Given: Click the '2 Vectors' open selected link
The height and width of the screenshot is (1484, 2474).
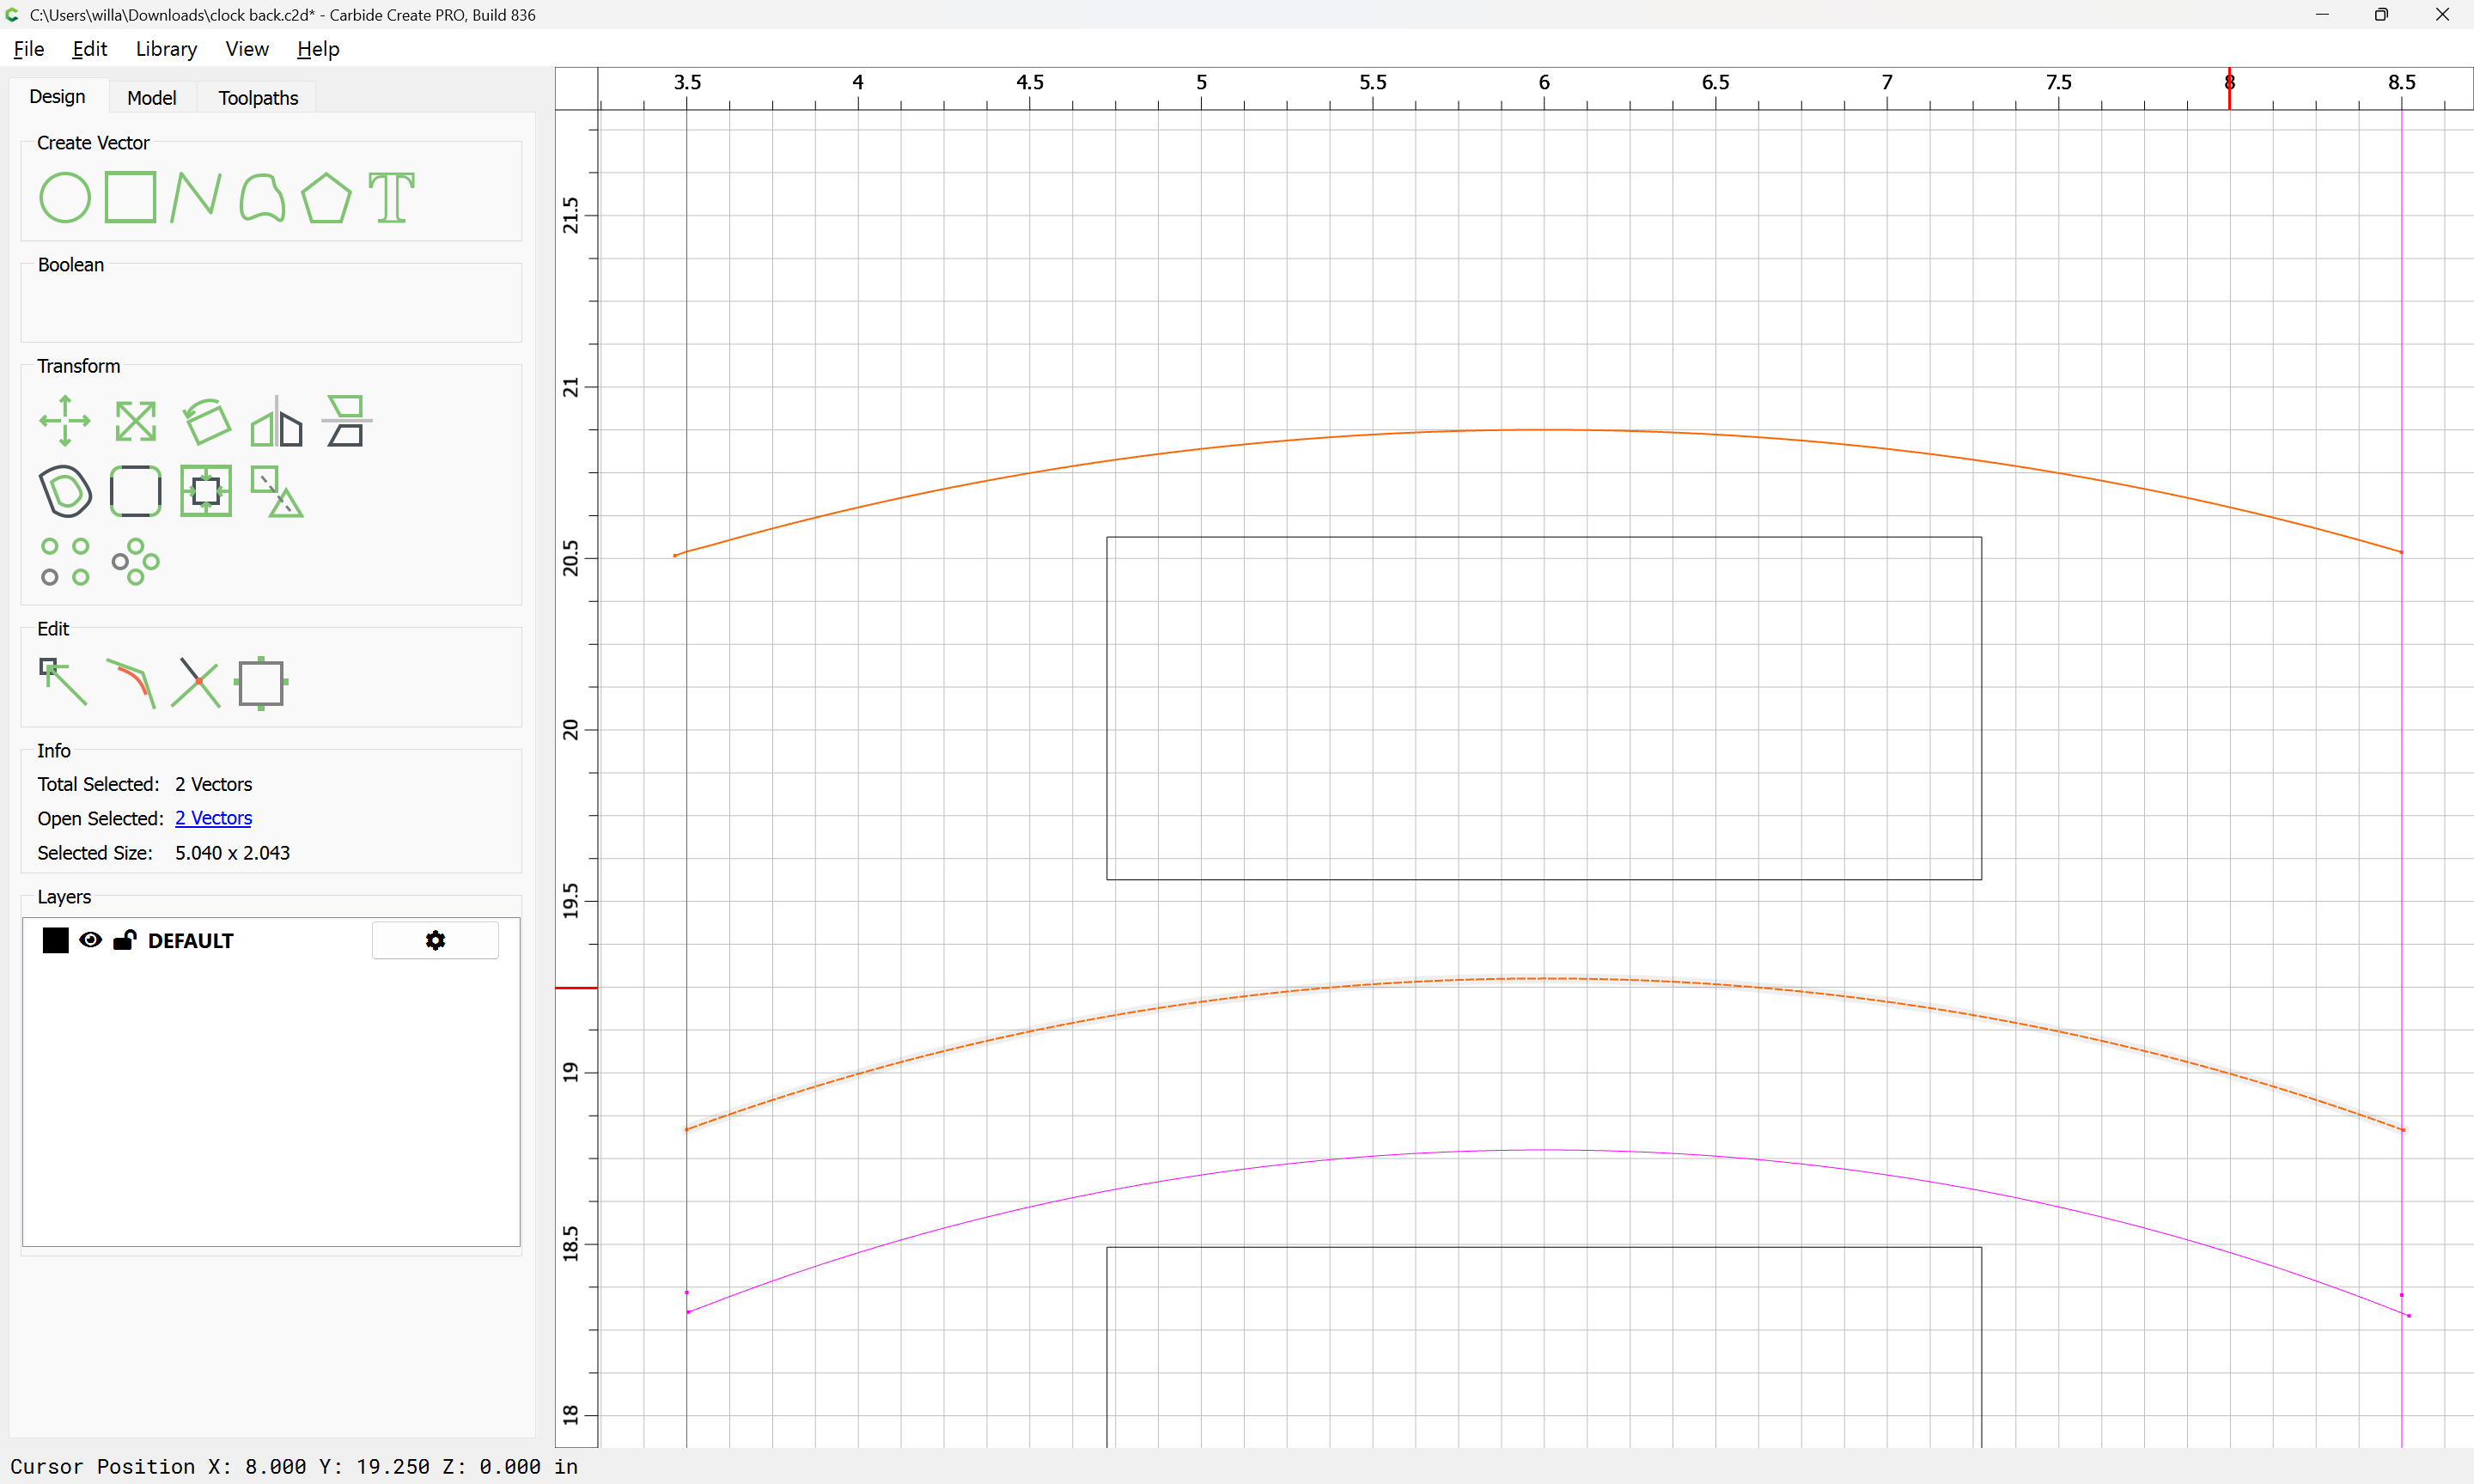Looking at the screenshot, I should point(213,818).
